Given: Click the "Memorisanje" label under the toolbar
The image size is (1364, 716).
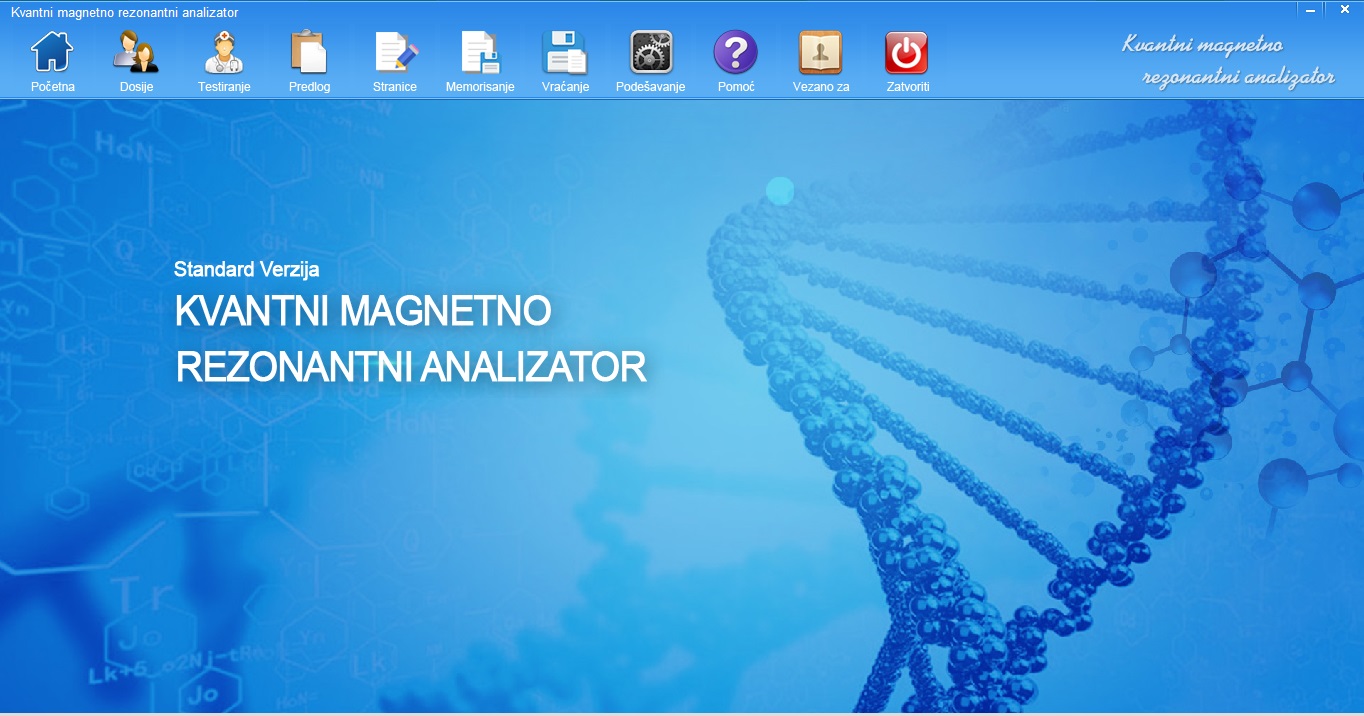Looking at the screenshot, I should [480, 87].
